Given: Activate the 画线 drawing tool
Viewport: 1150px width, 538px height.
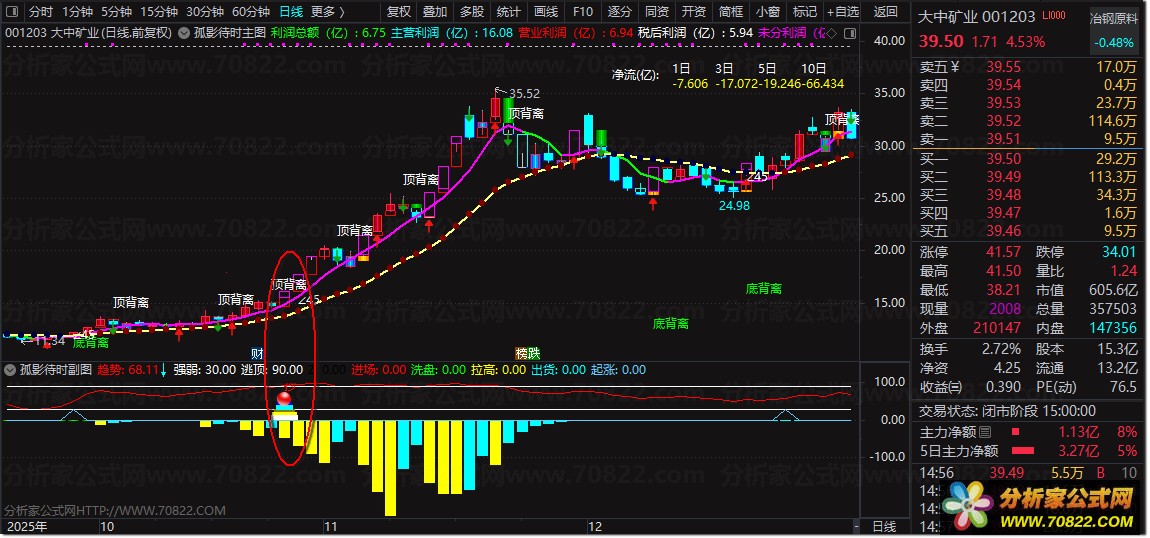Looking at the screenshot, I should (x=546, y=12).
